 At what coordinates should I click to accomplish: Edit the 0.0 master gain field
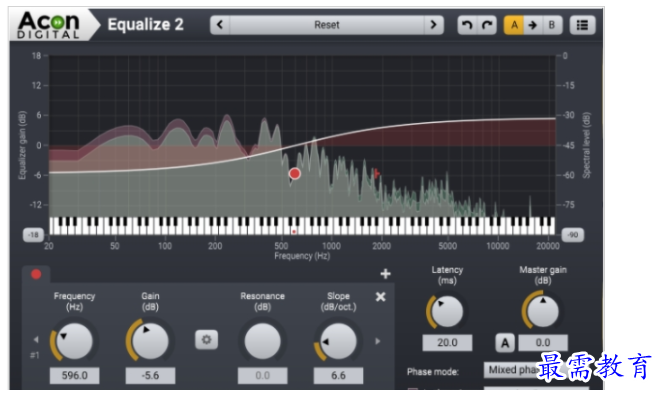pos(543,342)
